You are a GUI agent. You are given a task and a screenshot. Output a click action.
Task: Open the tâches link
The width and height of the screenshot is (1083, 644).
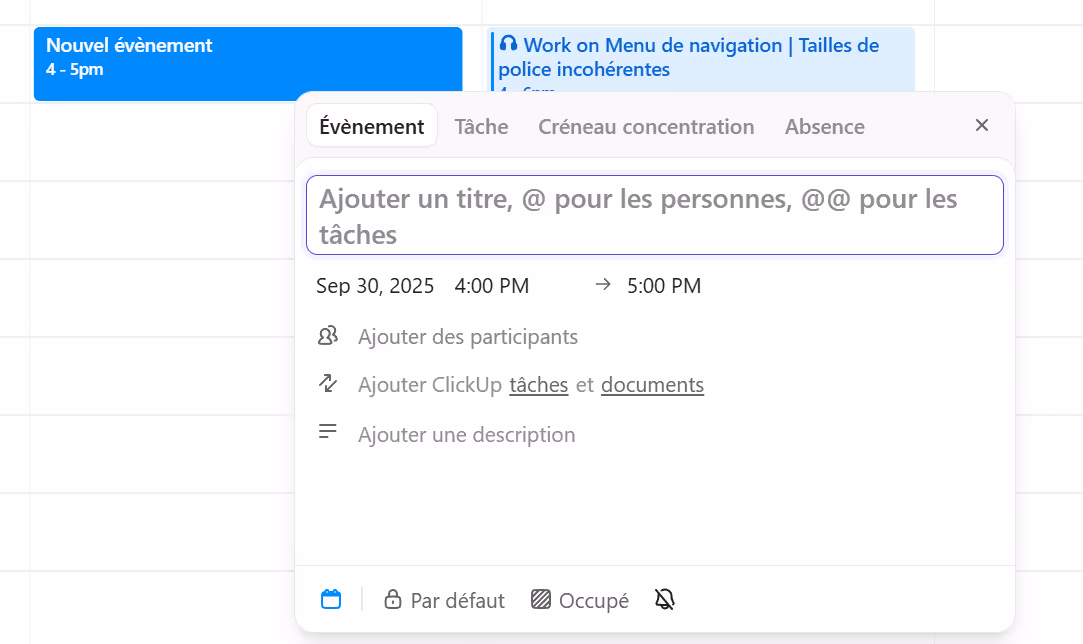tap(538, 384)
